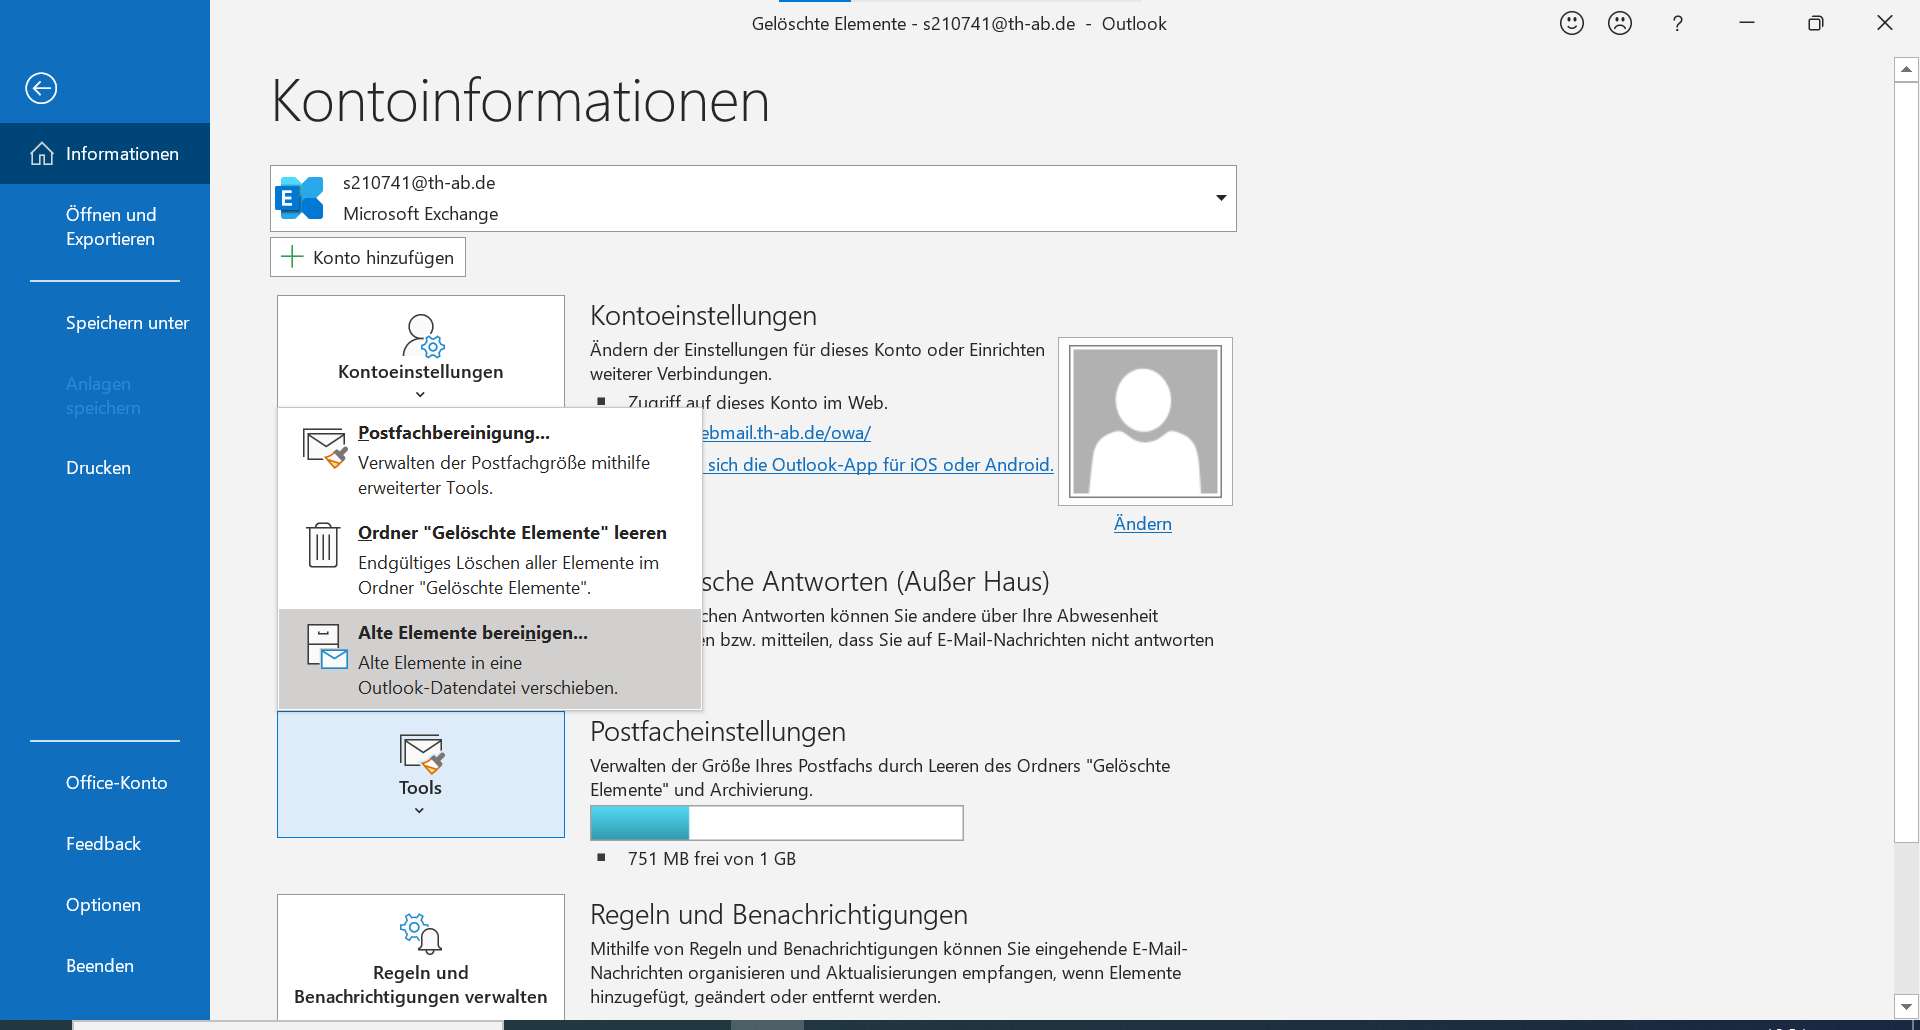Click the scrollbar up arrow
Screen dimensions: 1920x1030
click(1906, 69)
